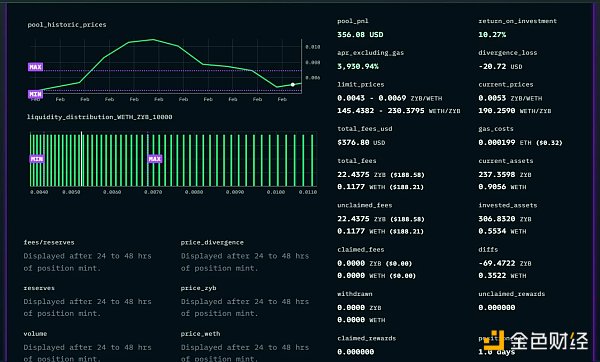This screenshot has height=362, width=600.
Task: Click the 0.5534 WETH invested assets value
Action: click(x=502, y=231)
